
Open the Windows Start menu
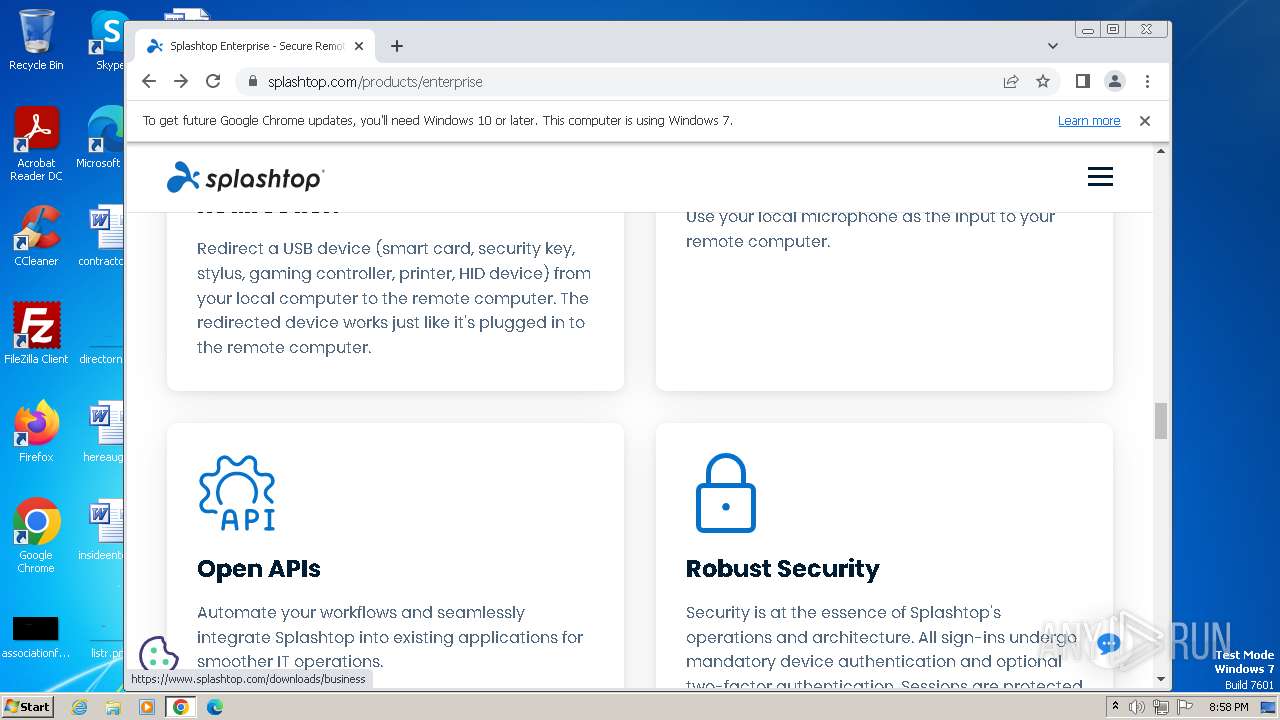(27, 706)
